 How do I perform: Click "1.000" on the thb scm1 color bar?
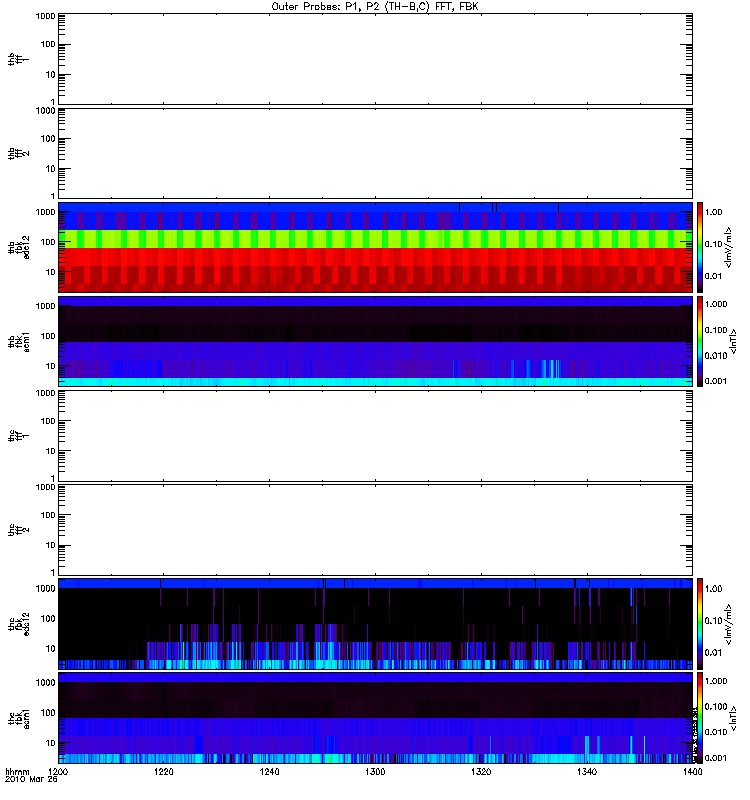click(716, 304)
